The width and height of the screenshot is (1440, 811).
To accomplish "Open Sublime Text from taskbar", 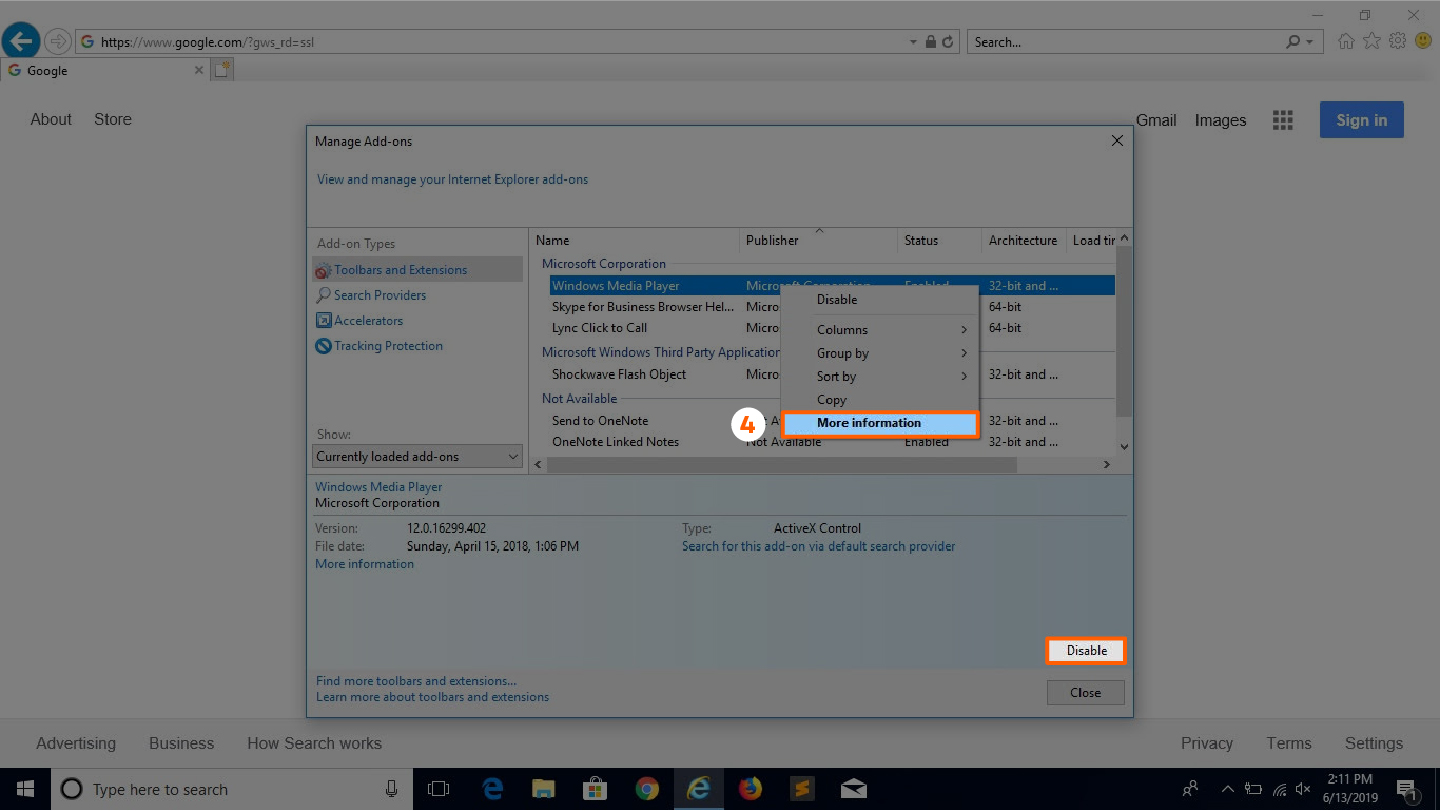I will 802,789.
